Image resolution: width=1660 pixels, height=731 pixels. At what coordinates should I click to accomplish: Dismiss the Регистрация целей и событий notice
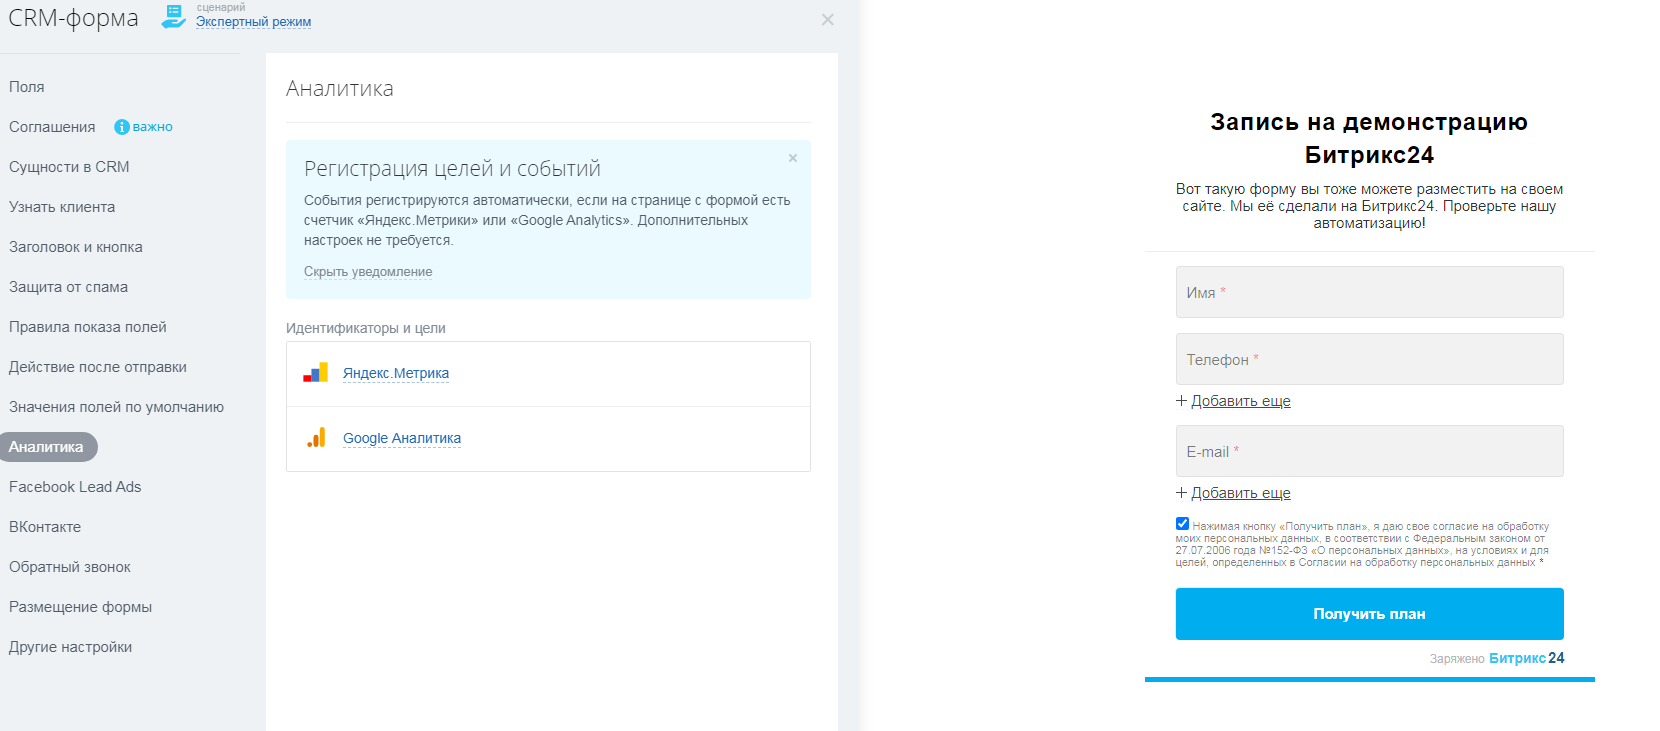(x=793, y=158)
